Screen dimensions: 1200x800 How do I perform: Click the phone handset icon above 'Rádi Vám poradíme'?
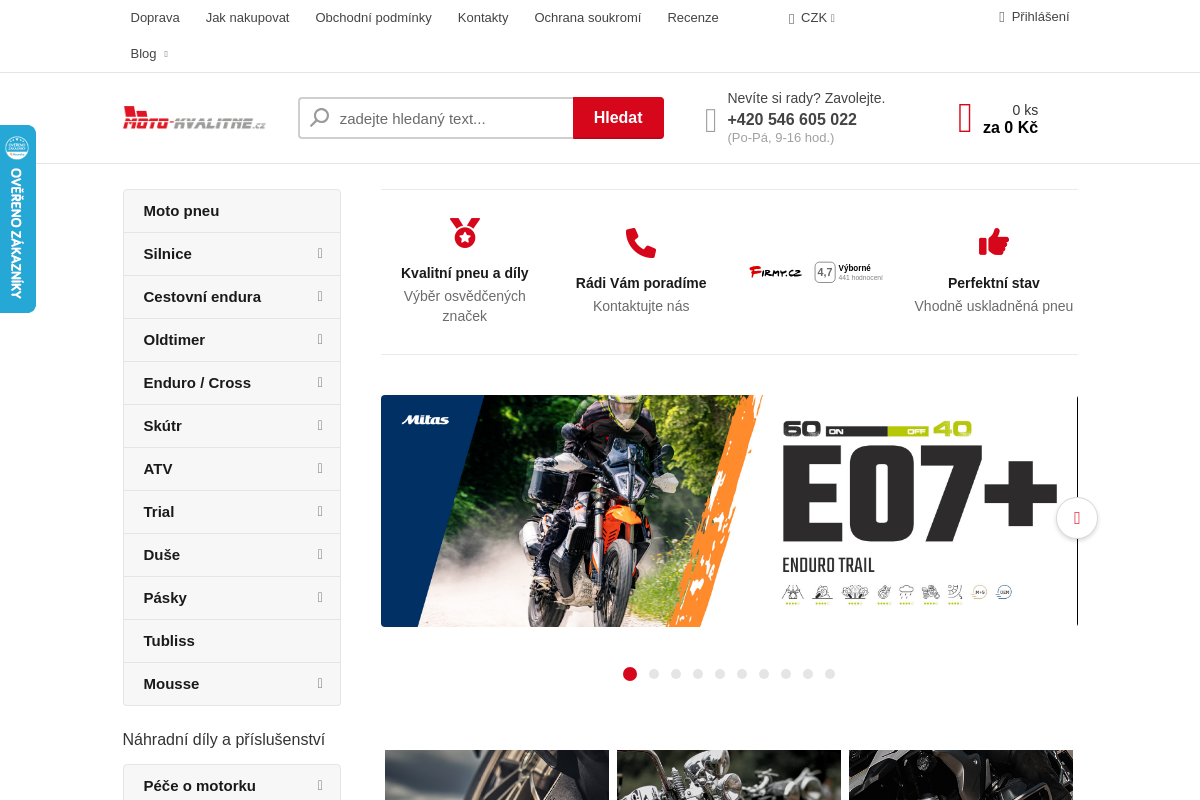click(640, 241)
